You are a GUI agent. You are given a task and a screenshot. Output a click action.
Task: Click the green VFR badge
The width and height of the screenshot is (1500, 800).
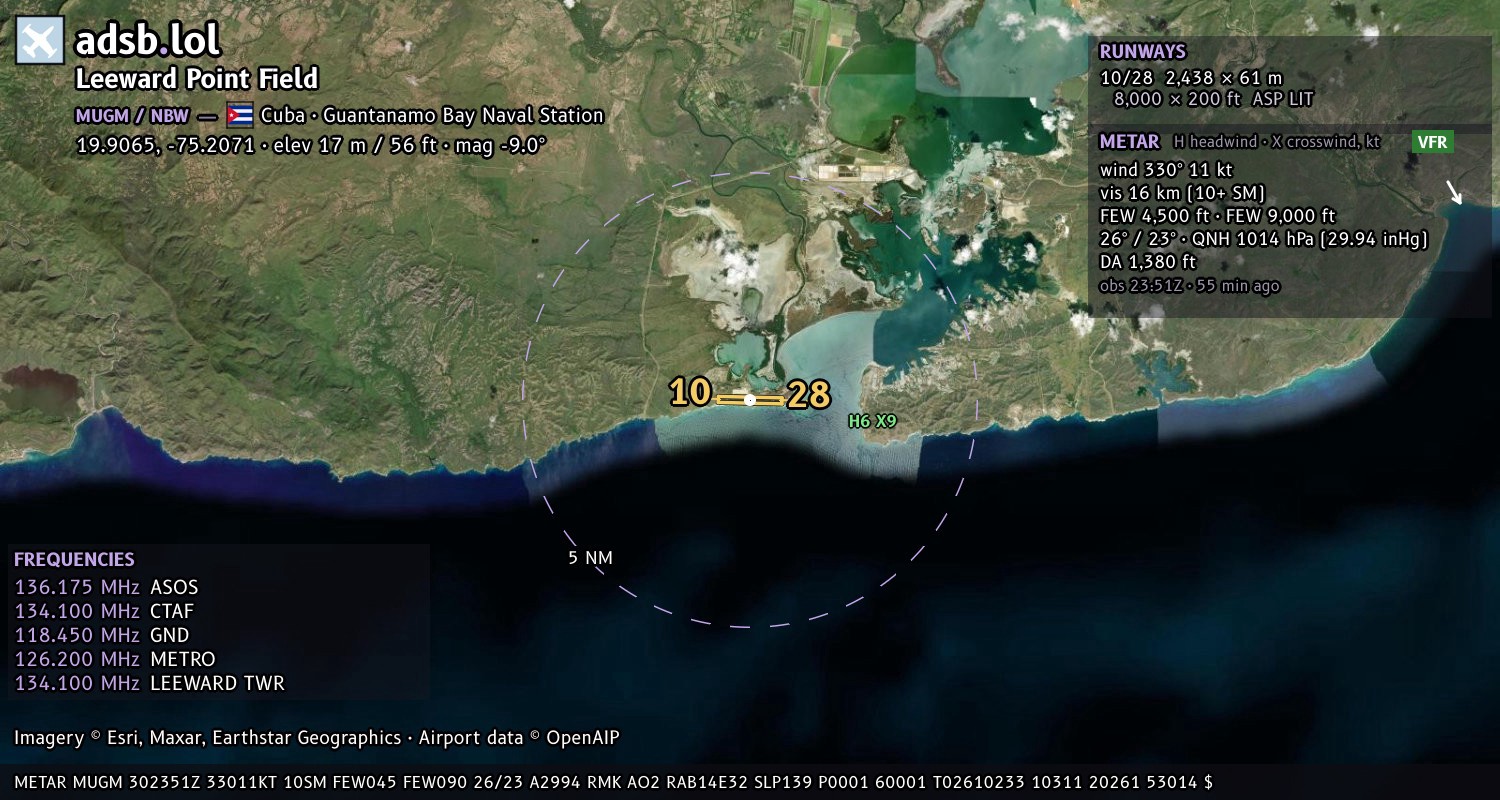pos(1432,142)
